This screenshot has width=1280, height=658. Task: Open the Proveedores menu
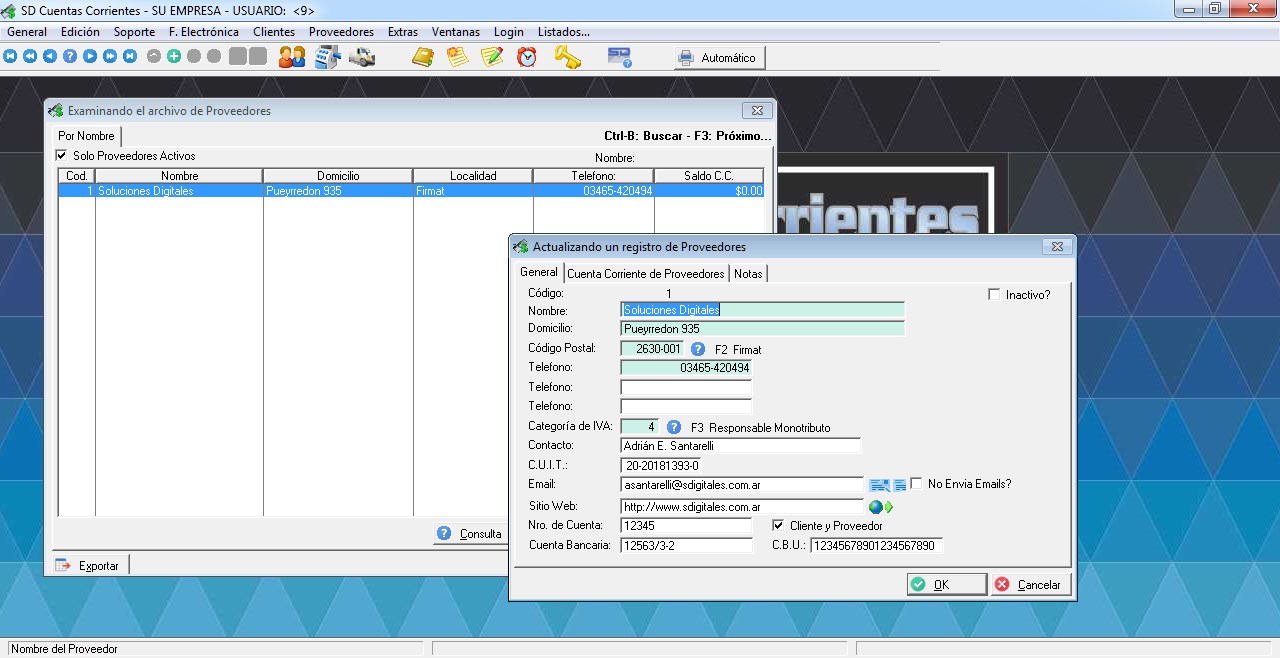(x=341, y=32)
